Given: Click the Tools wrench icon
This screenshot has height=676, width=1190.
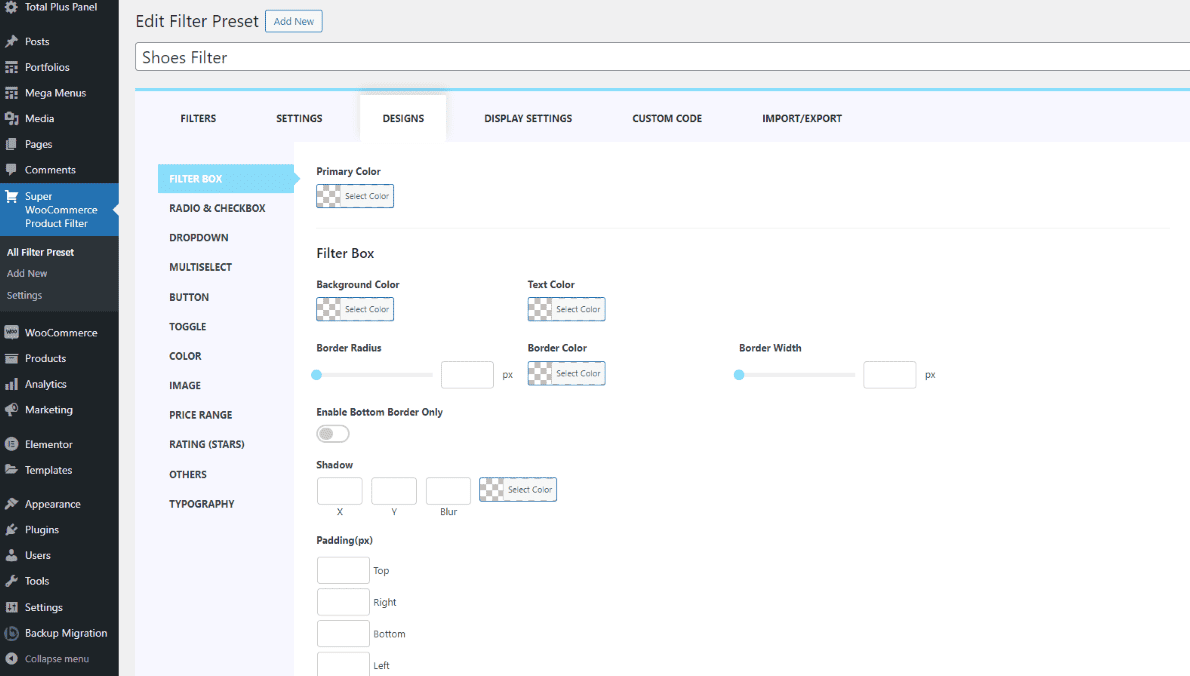Looking at the screenshot, I should tap(11, 581).
